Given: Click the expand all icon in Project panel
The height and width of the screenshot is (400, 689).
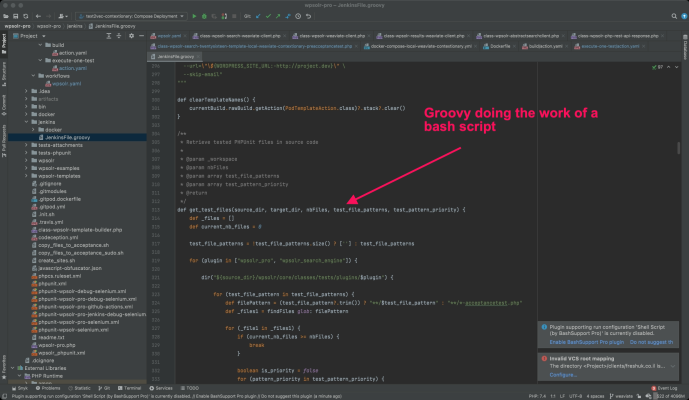Looking at the screenshot, I should click(109, 36).
